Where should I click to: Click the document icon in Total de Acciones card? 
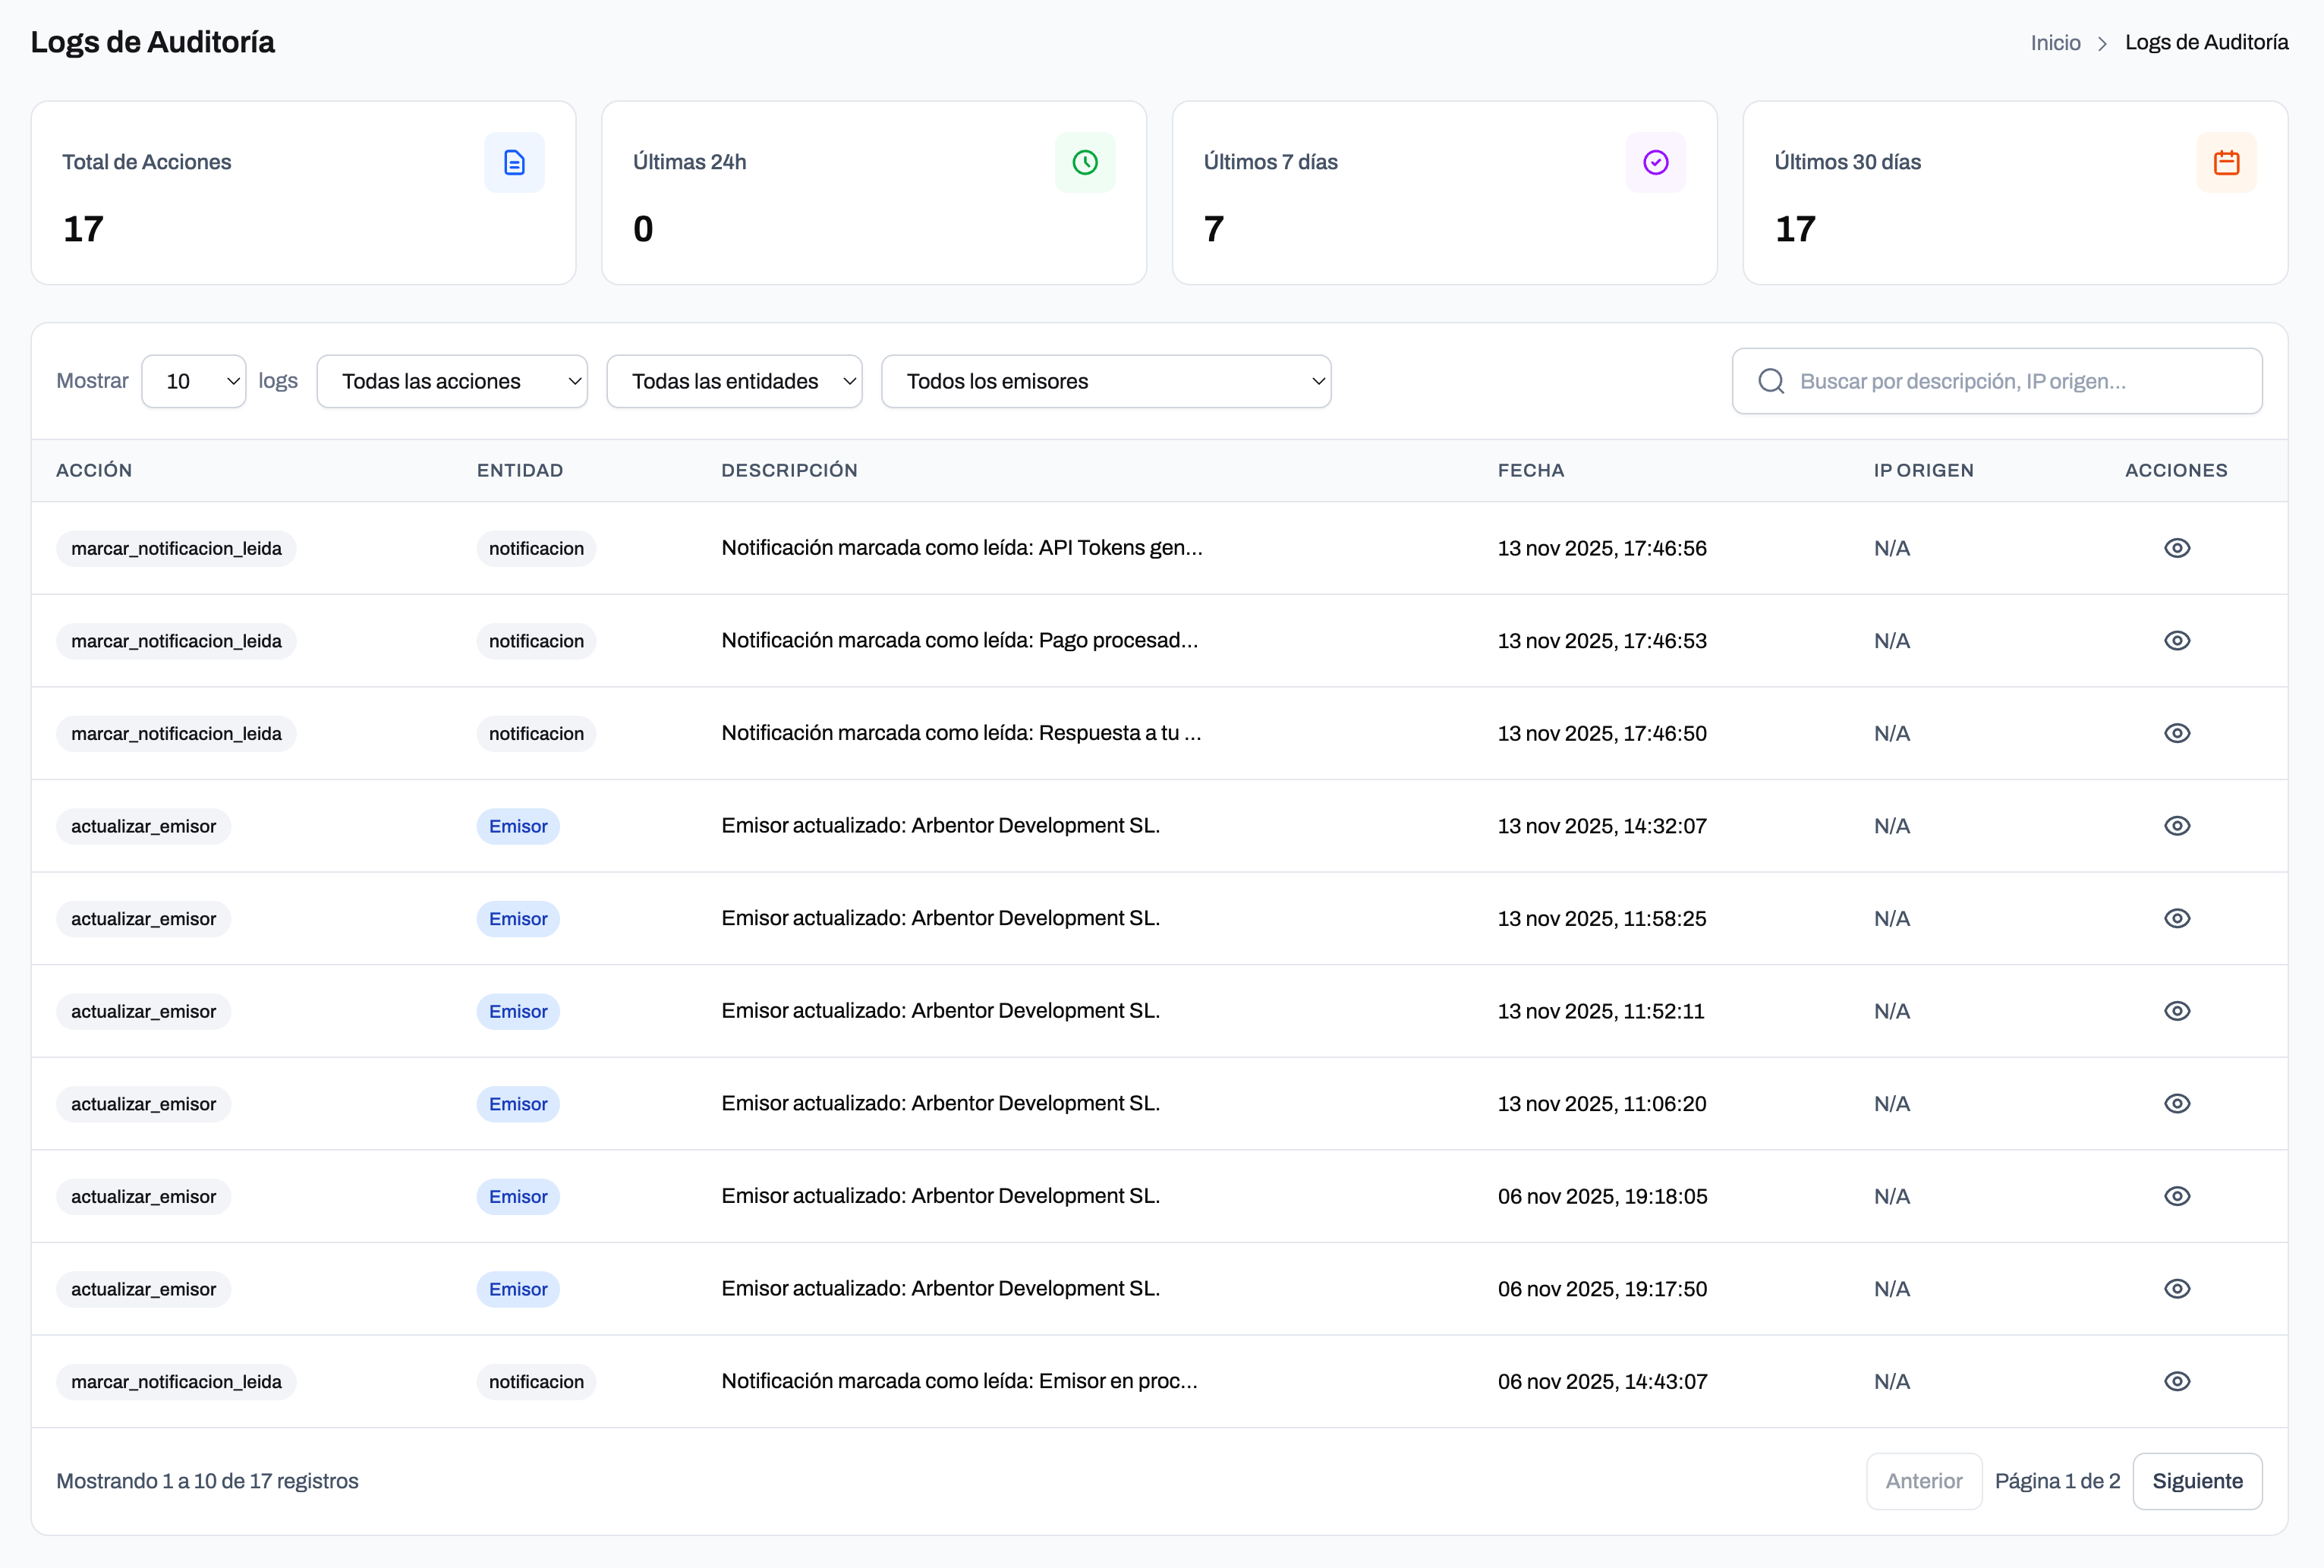pos(514,162)
